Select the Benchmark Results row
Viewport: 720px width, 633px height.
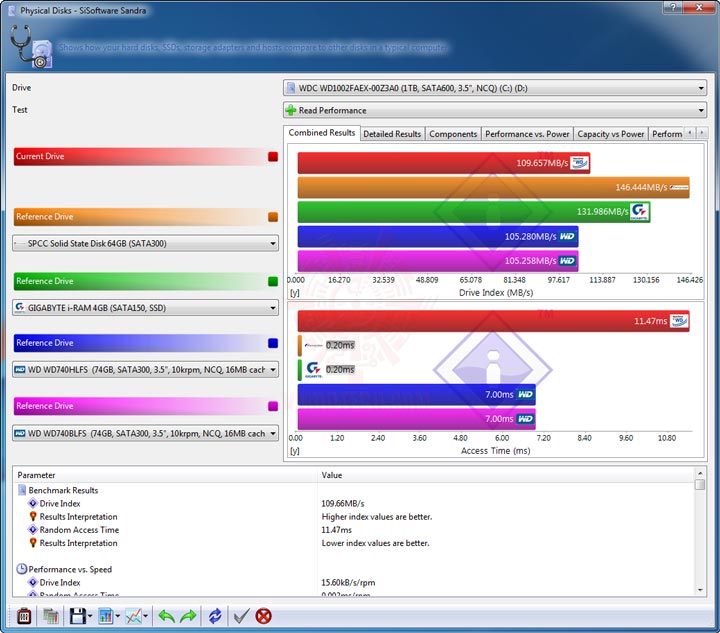click(x=354, y=490)
